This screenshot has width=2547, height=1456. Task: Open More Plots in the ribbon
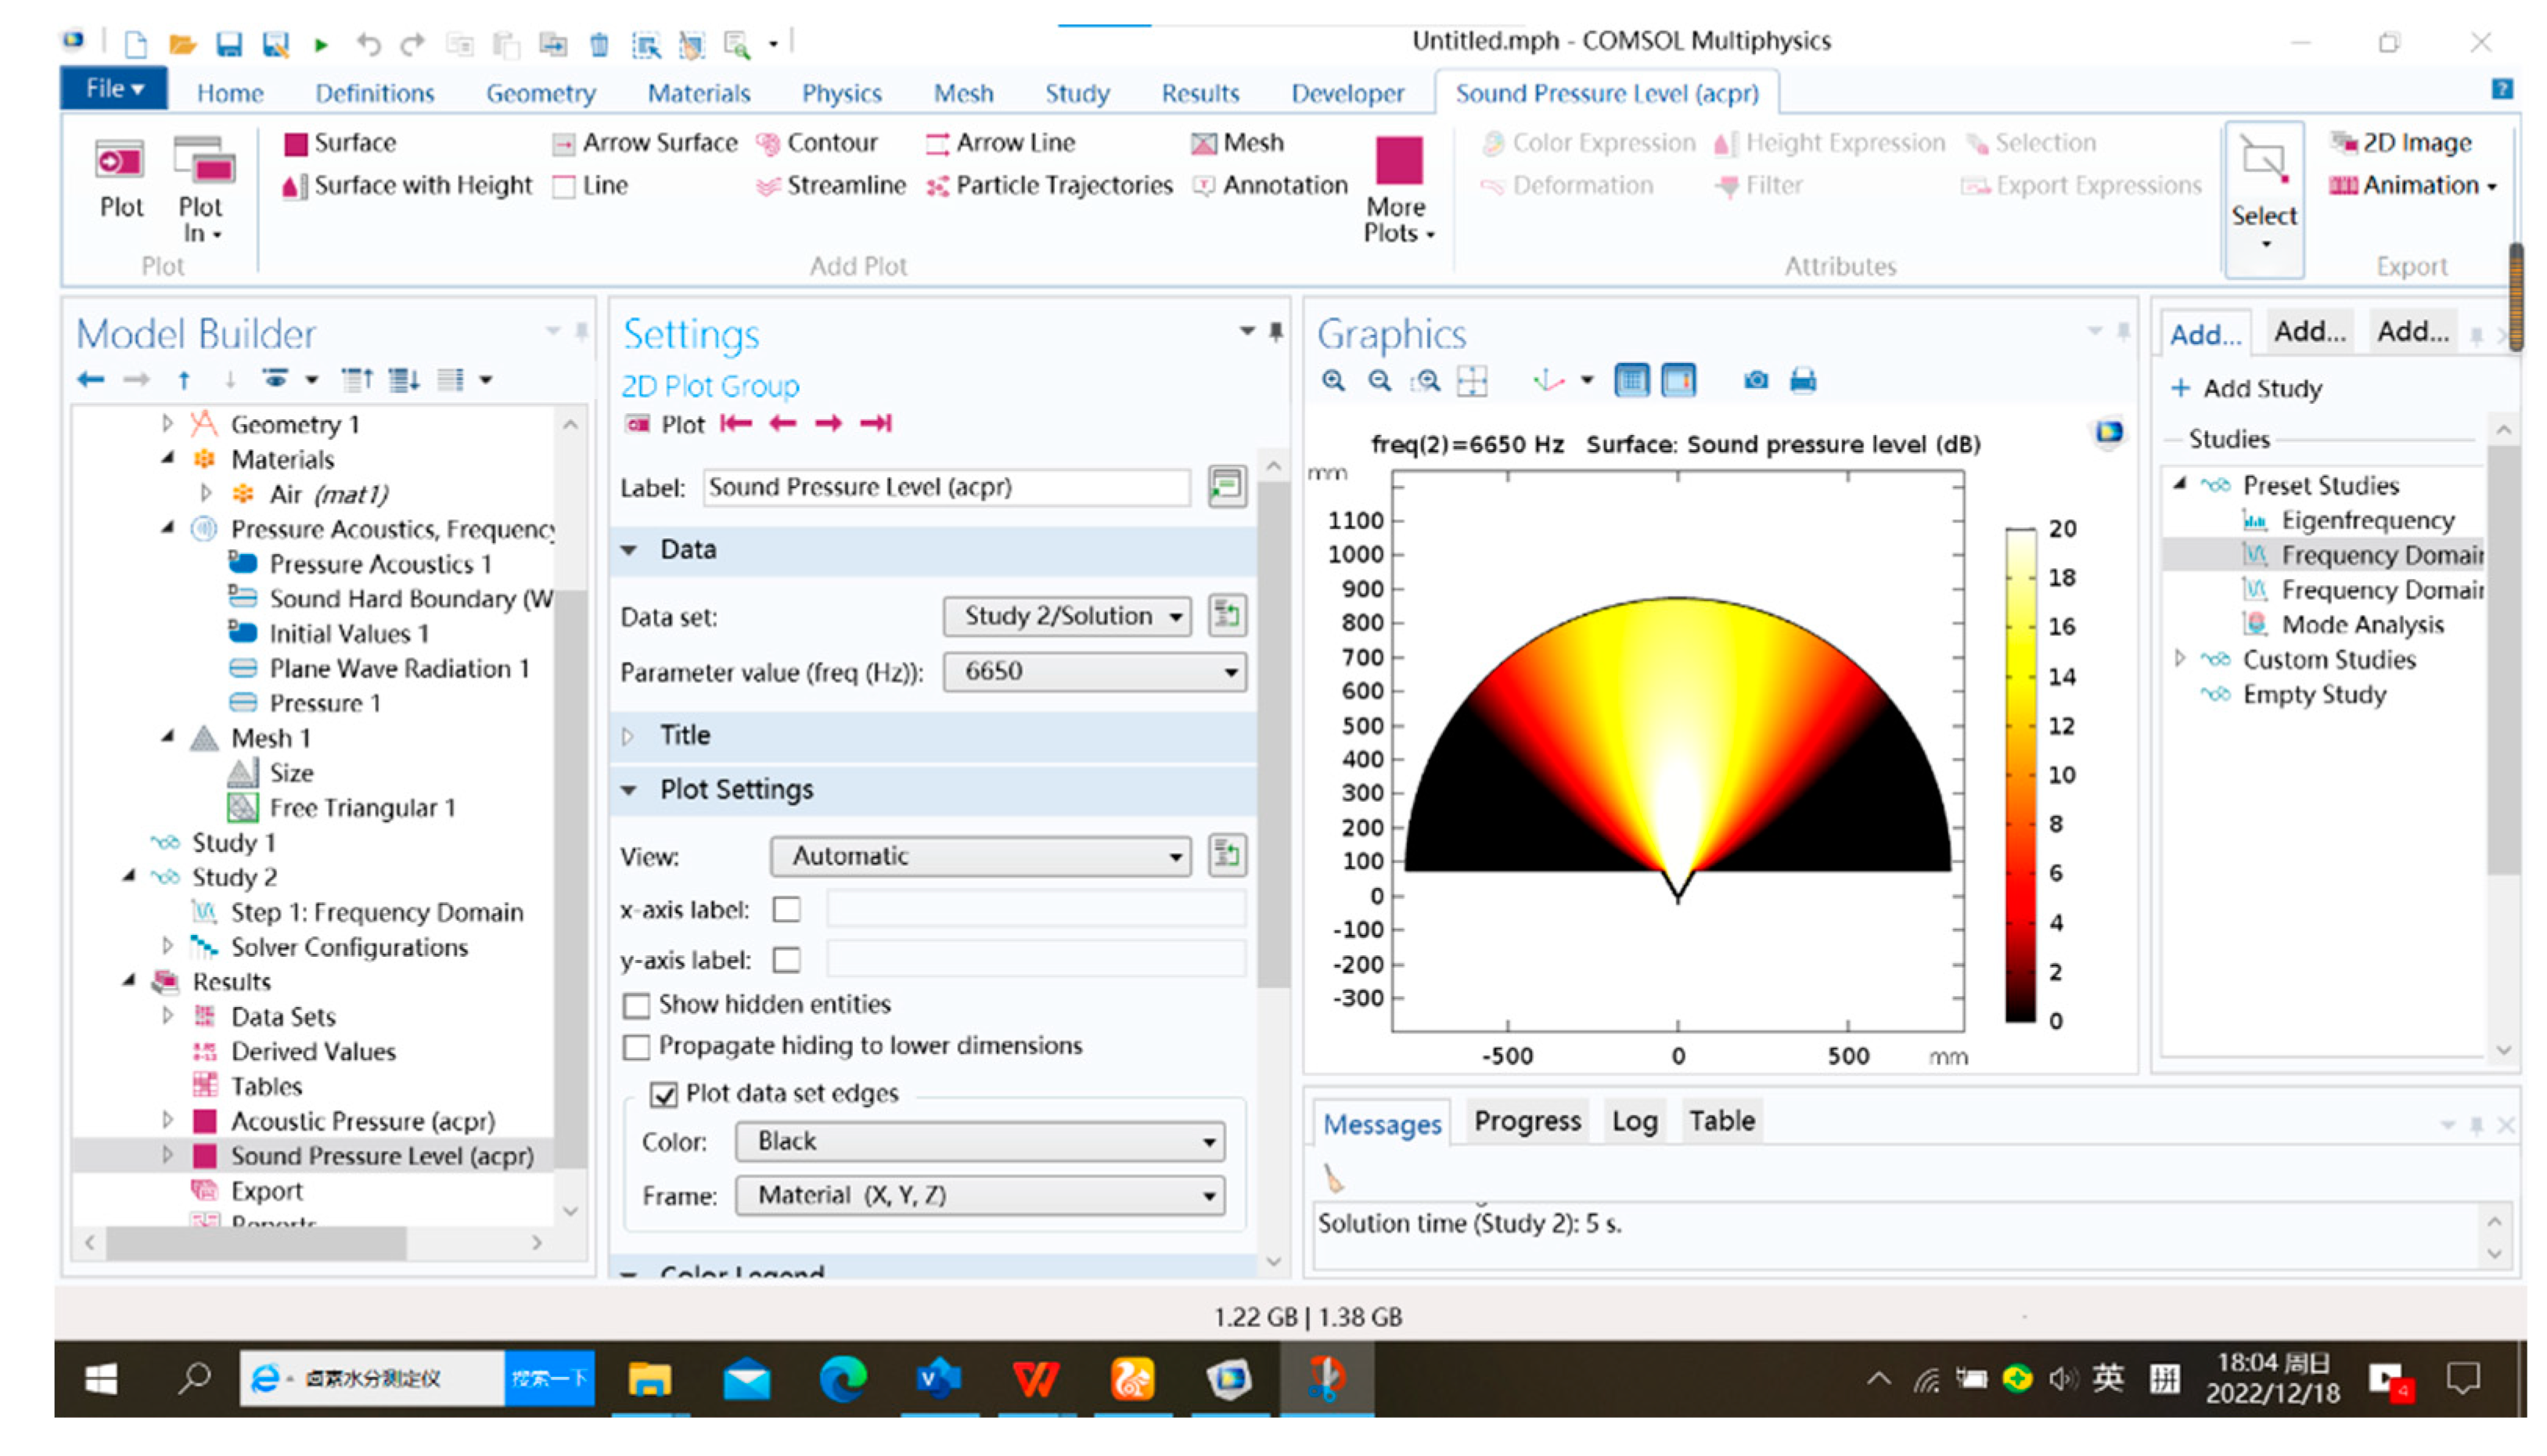coord(1398,190)
